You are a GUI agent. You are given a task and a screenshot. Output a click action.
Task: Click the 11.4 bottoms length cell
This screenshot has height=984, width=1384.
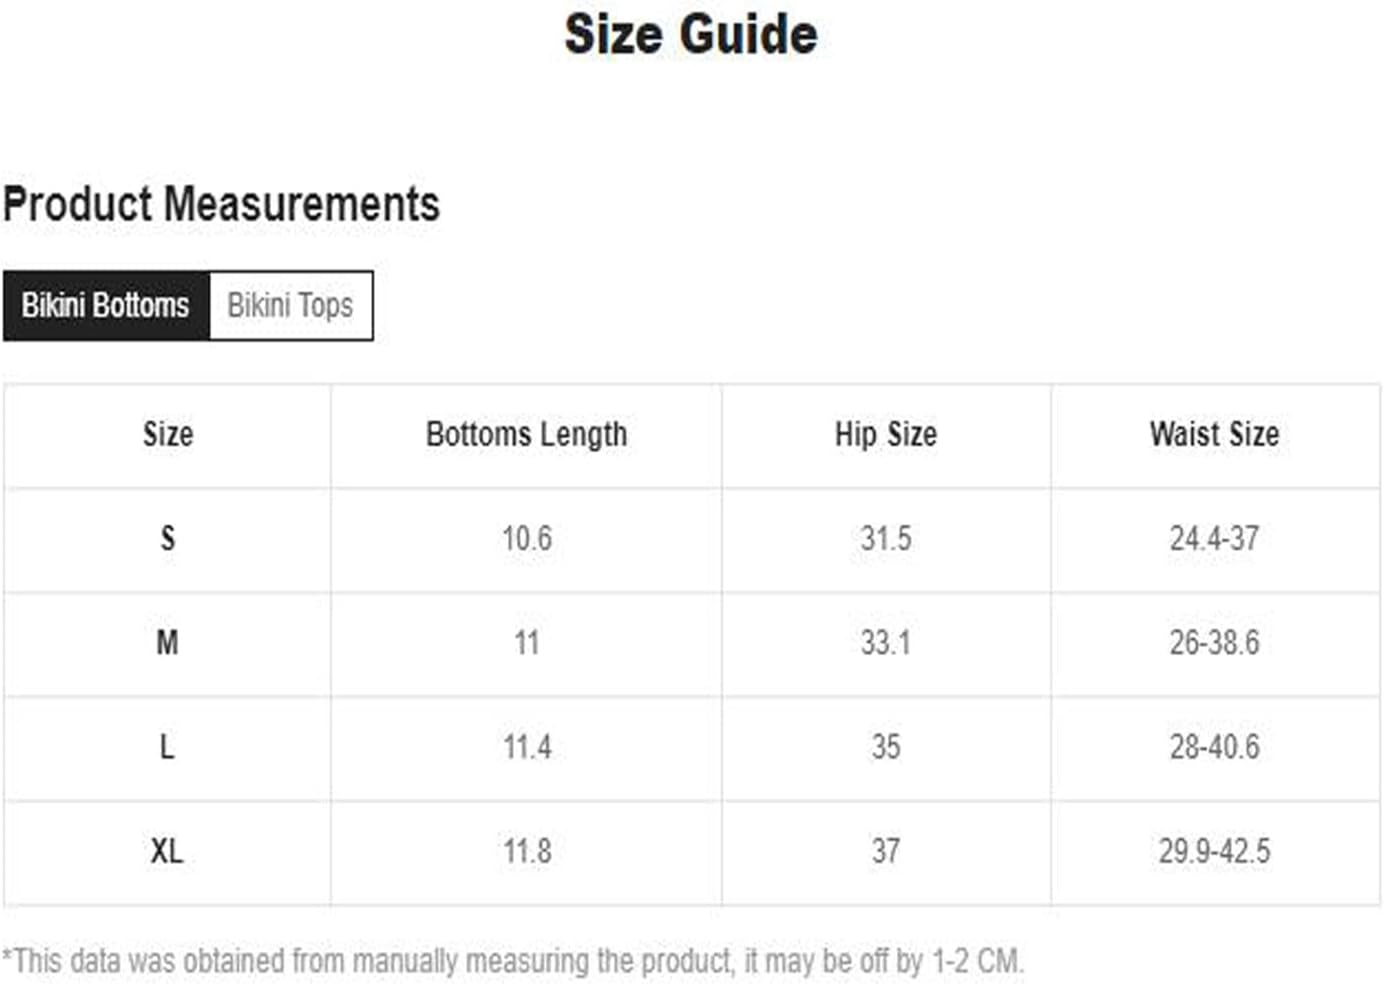coord(526,747)
